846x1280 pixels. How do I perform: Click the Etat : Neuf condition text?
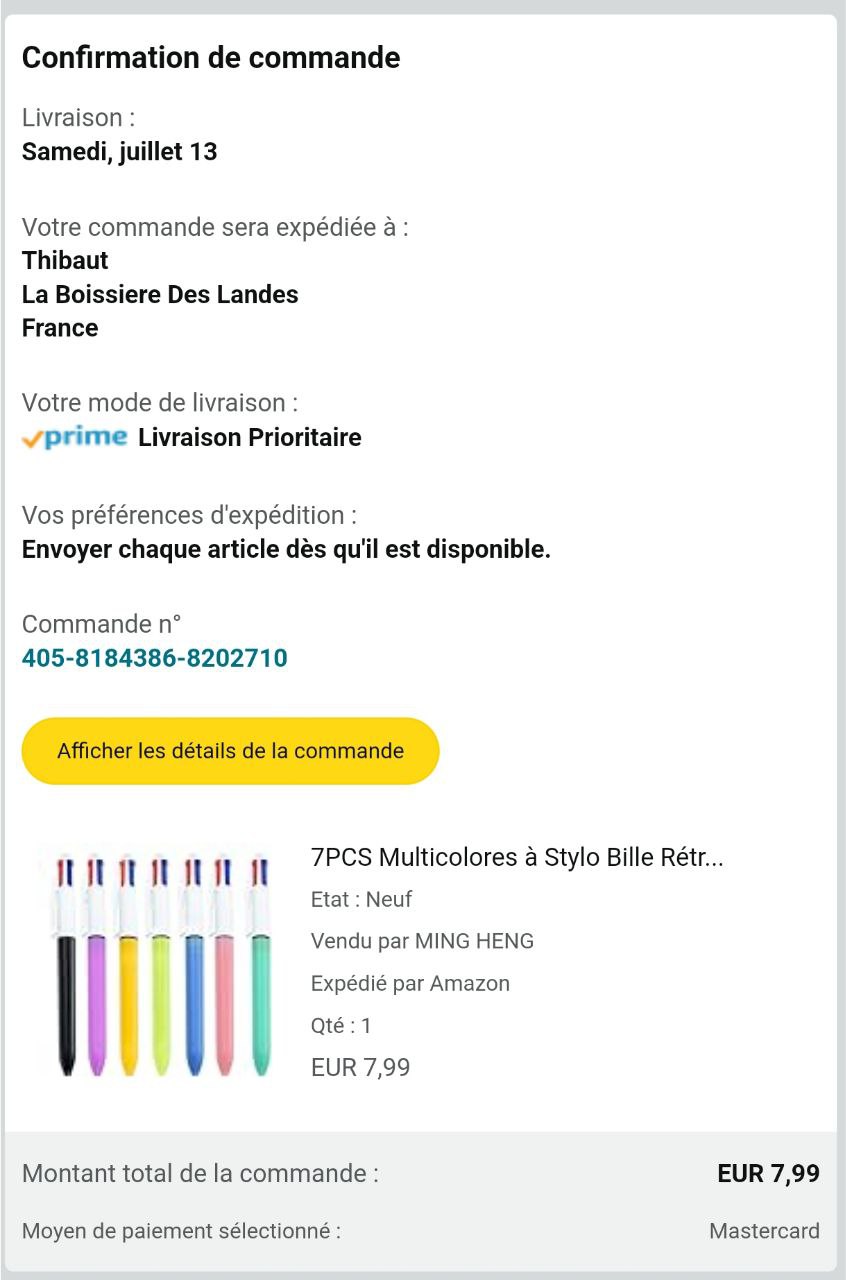click(x=361, y=899)
